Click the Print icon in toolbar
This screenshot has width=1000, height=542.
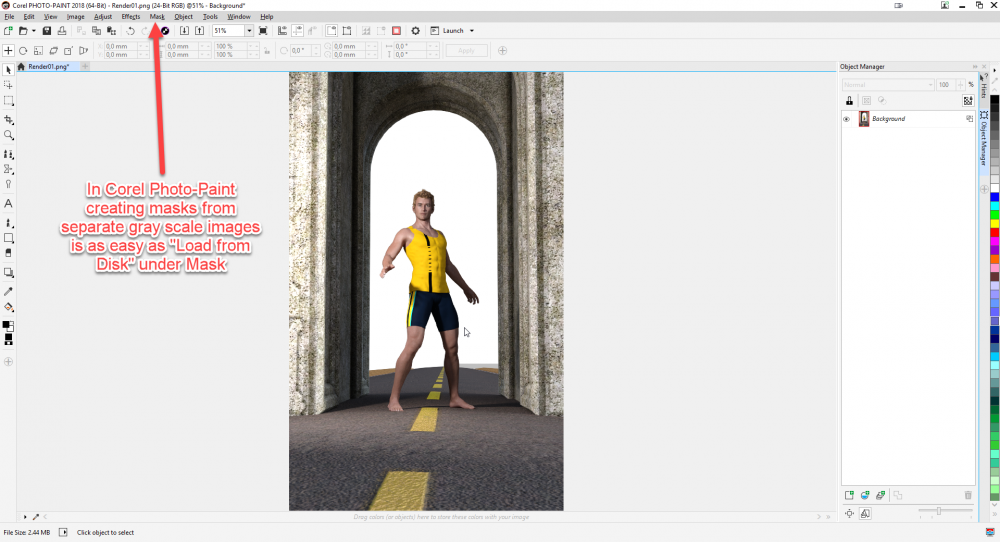click(63, 31)
